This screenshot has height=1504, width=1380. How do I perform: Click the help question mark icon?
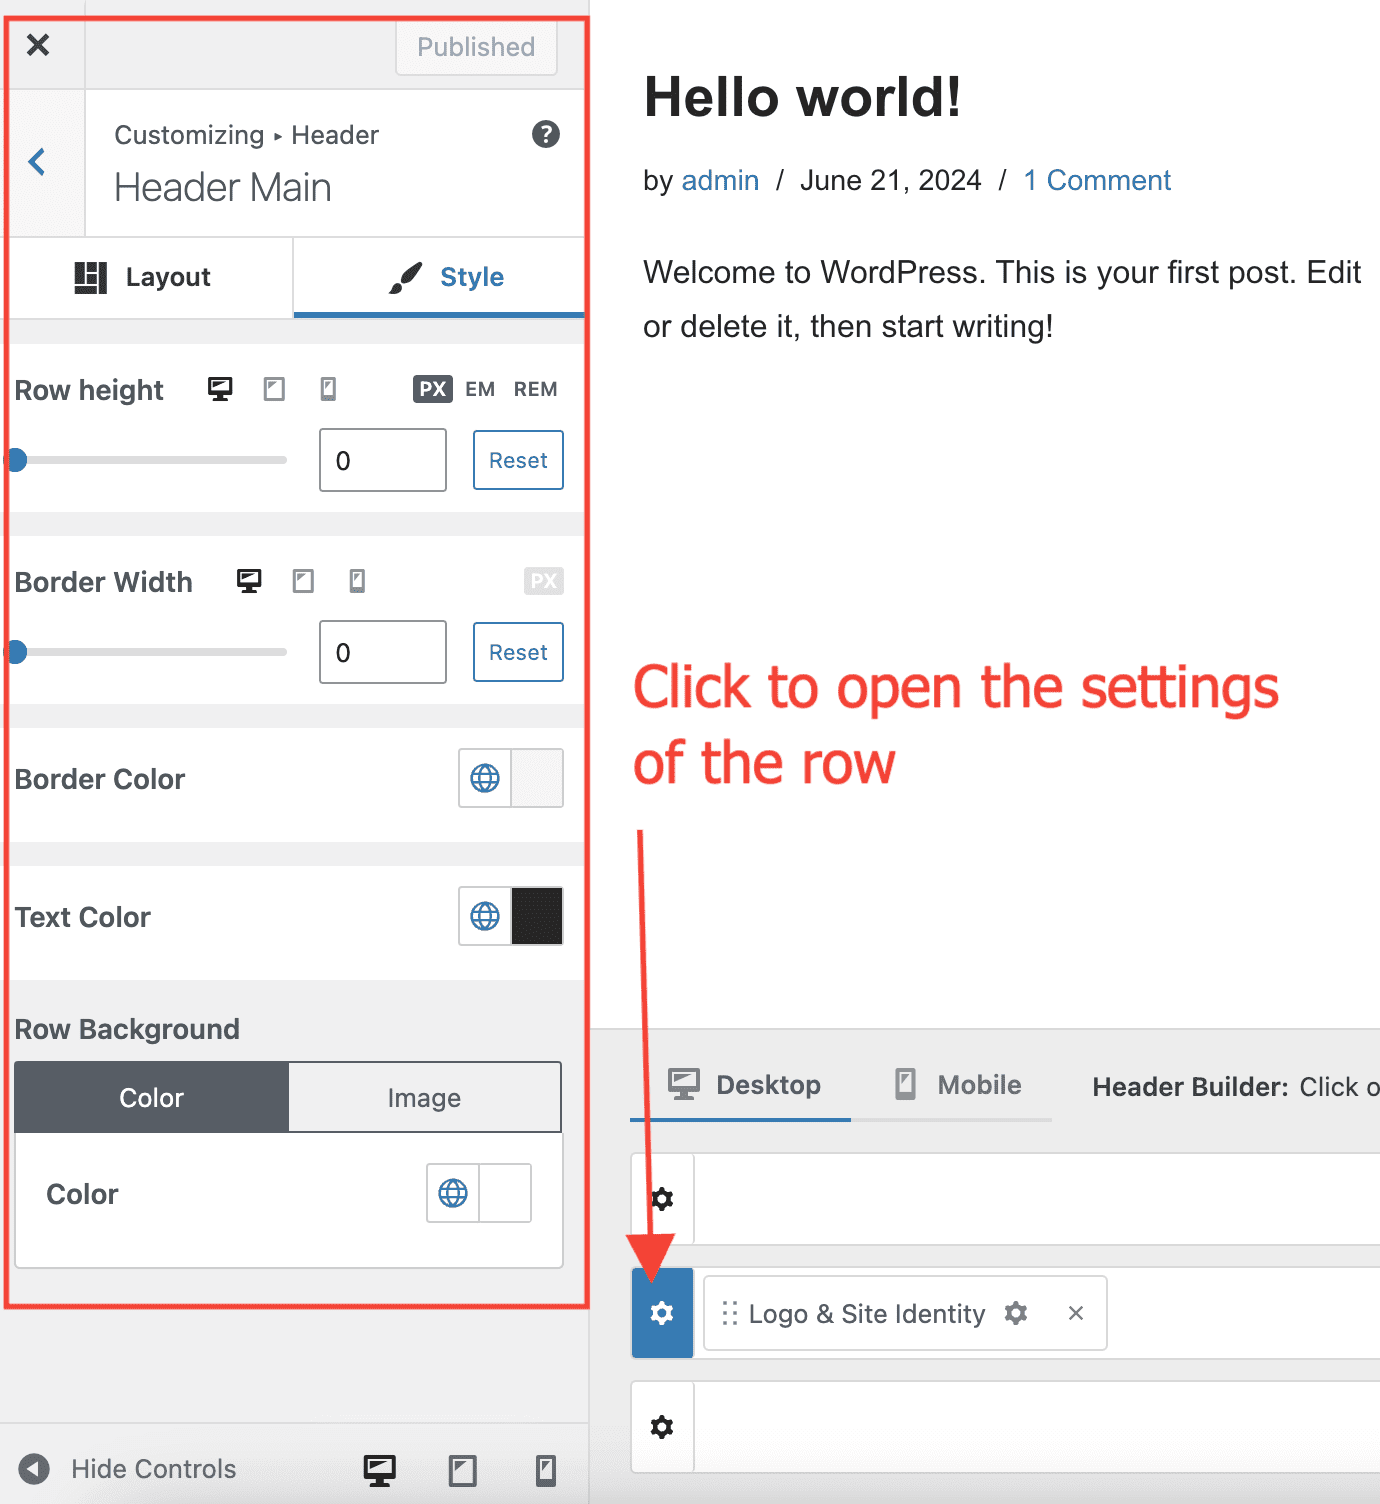pyautogui.click(x=545, y=134)
